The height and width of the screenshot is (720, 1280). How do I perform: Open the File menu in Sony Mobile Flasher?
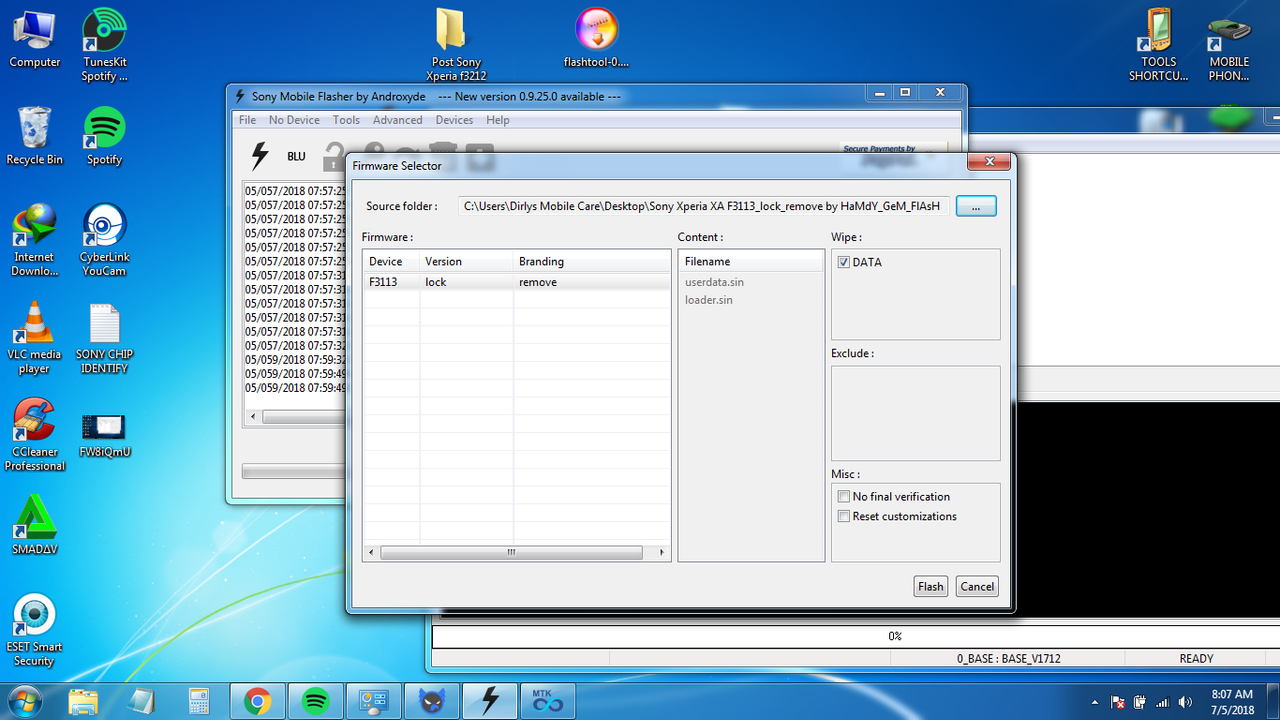point(247,120)
